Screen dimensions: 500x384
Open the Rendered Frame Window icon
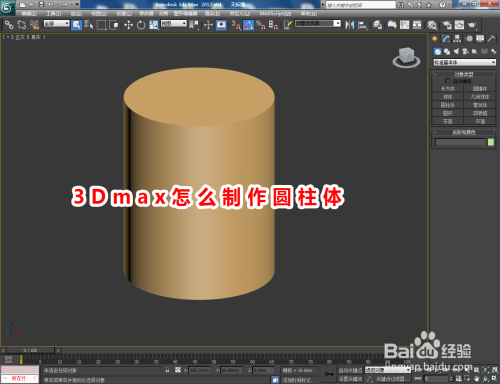(x=459, y=25)
